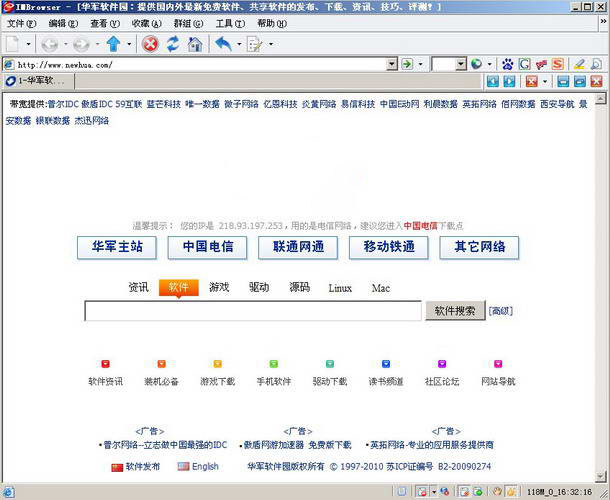This screenshot has width=610, height=500.
Task: Open the 文件(F) menu
Action: [21, 24]
